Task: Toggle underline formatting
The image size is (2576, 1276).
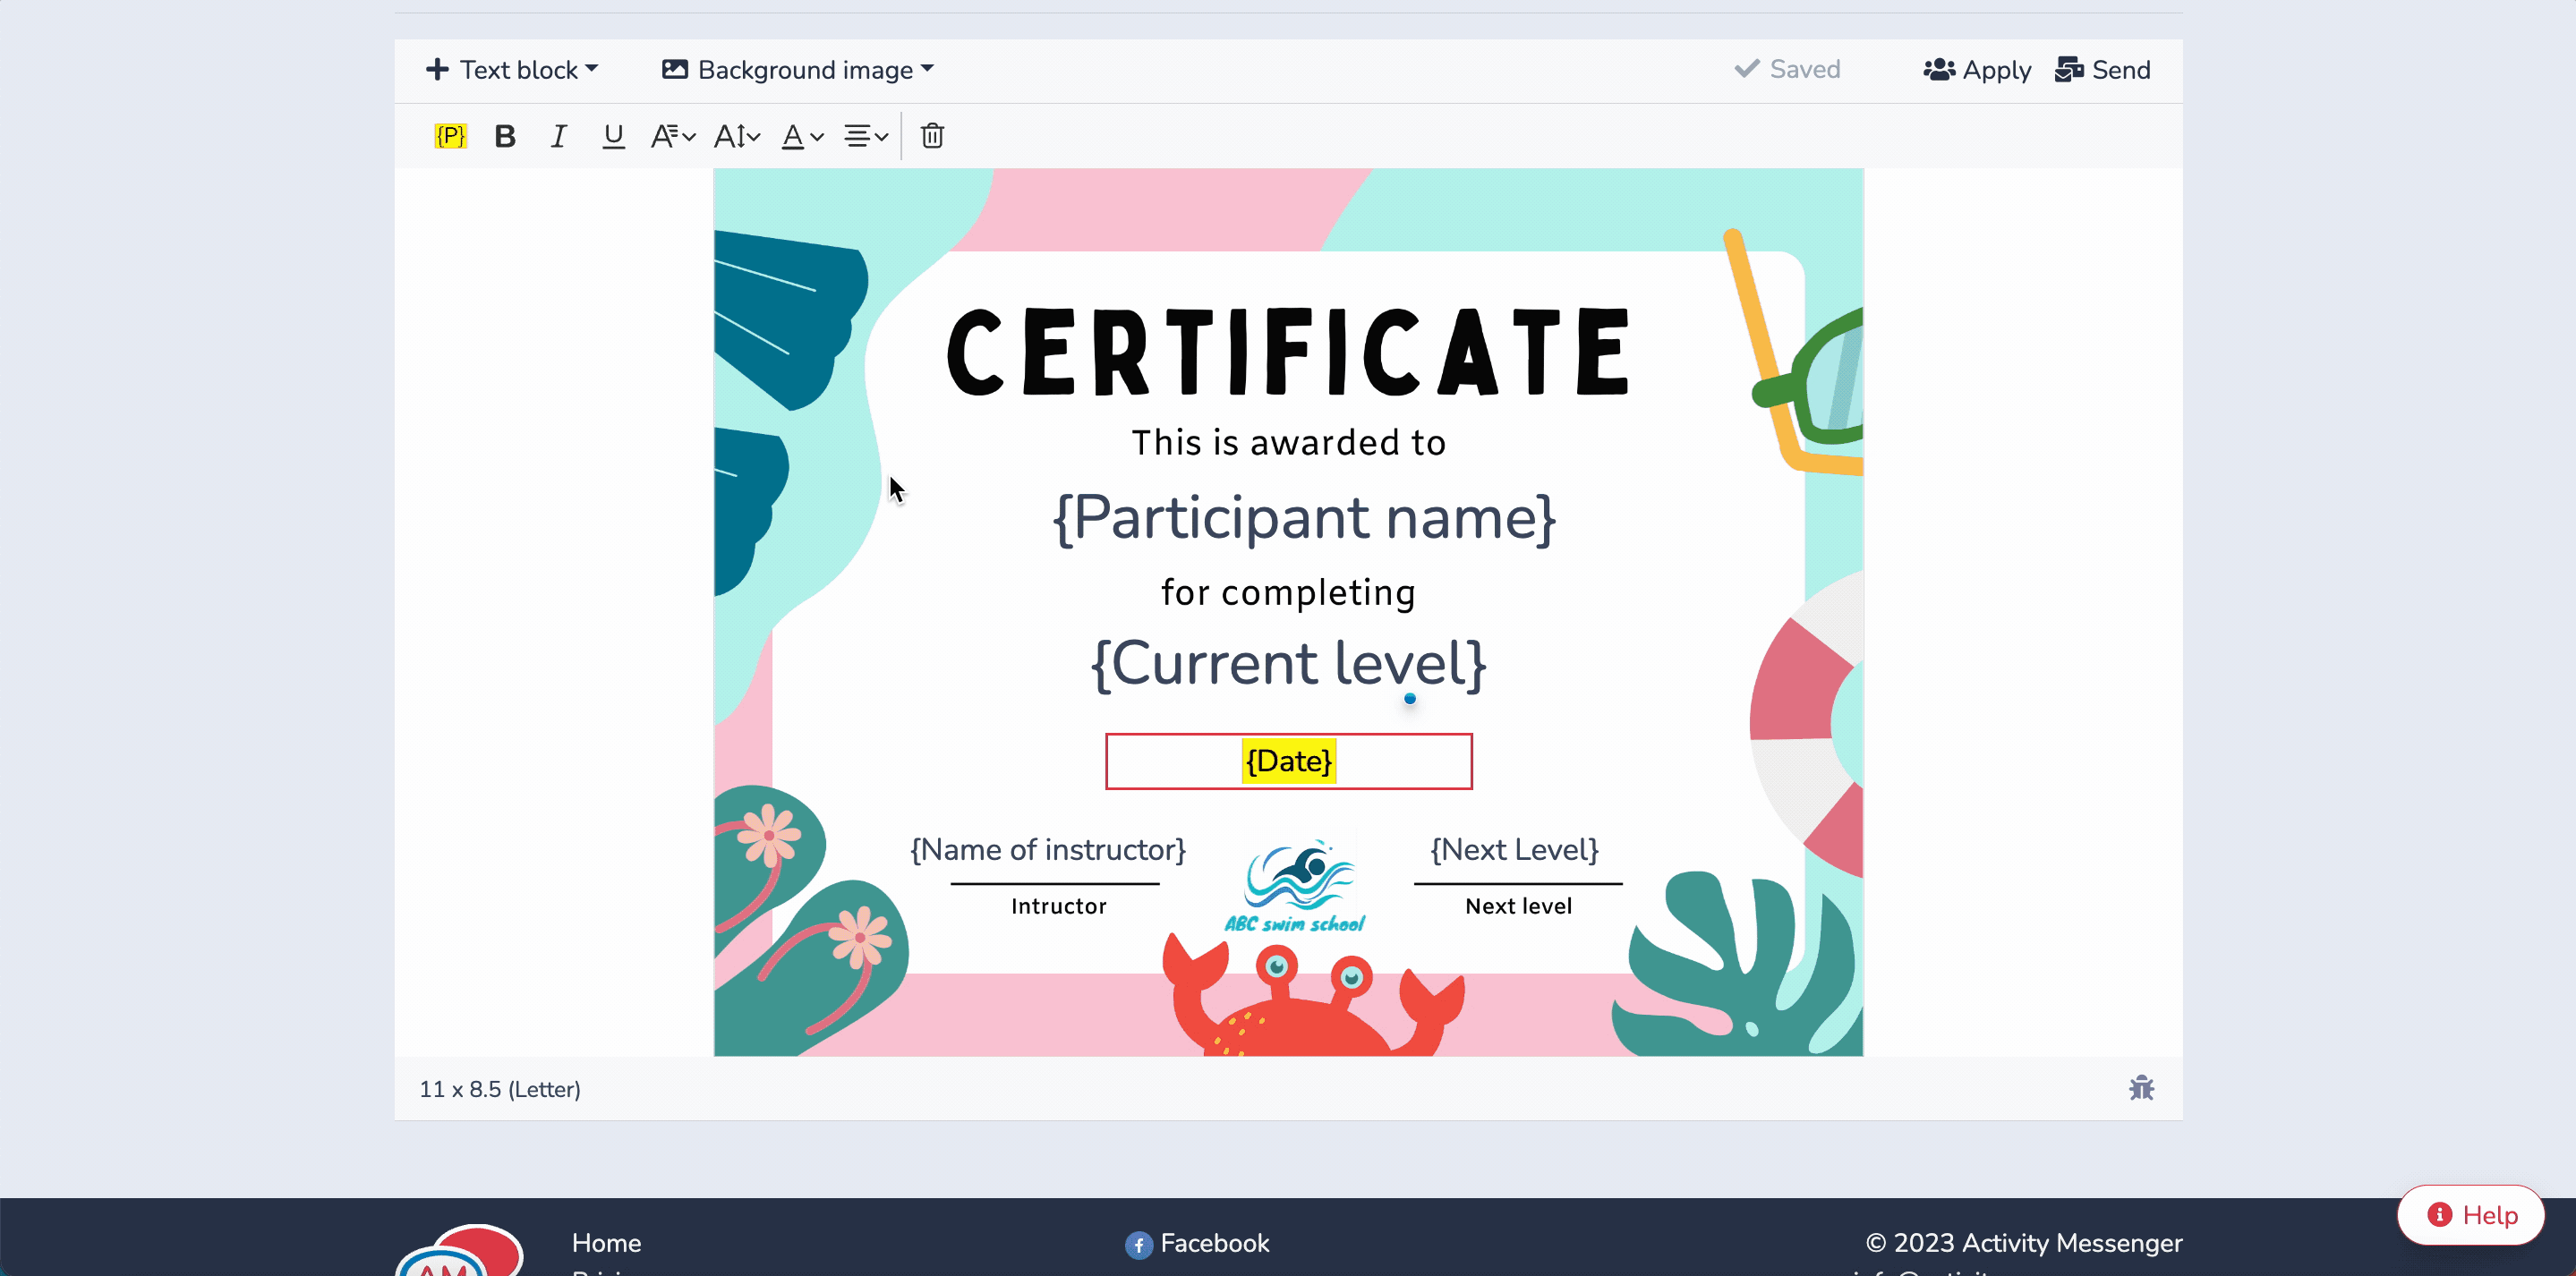Action: 613,136
